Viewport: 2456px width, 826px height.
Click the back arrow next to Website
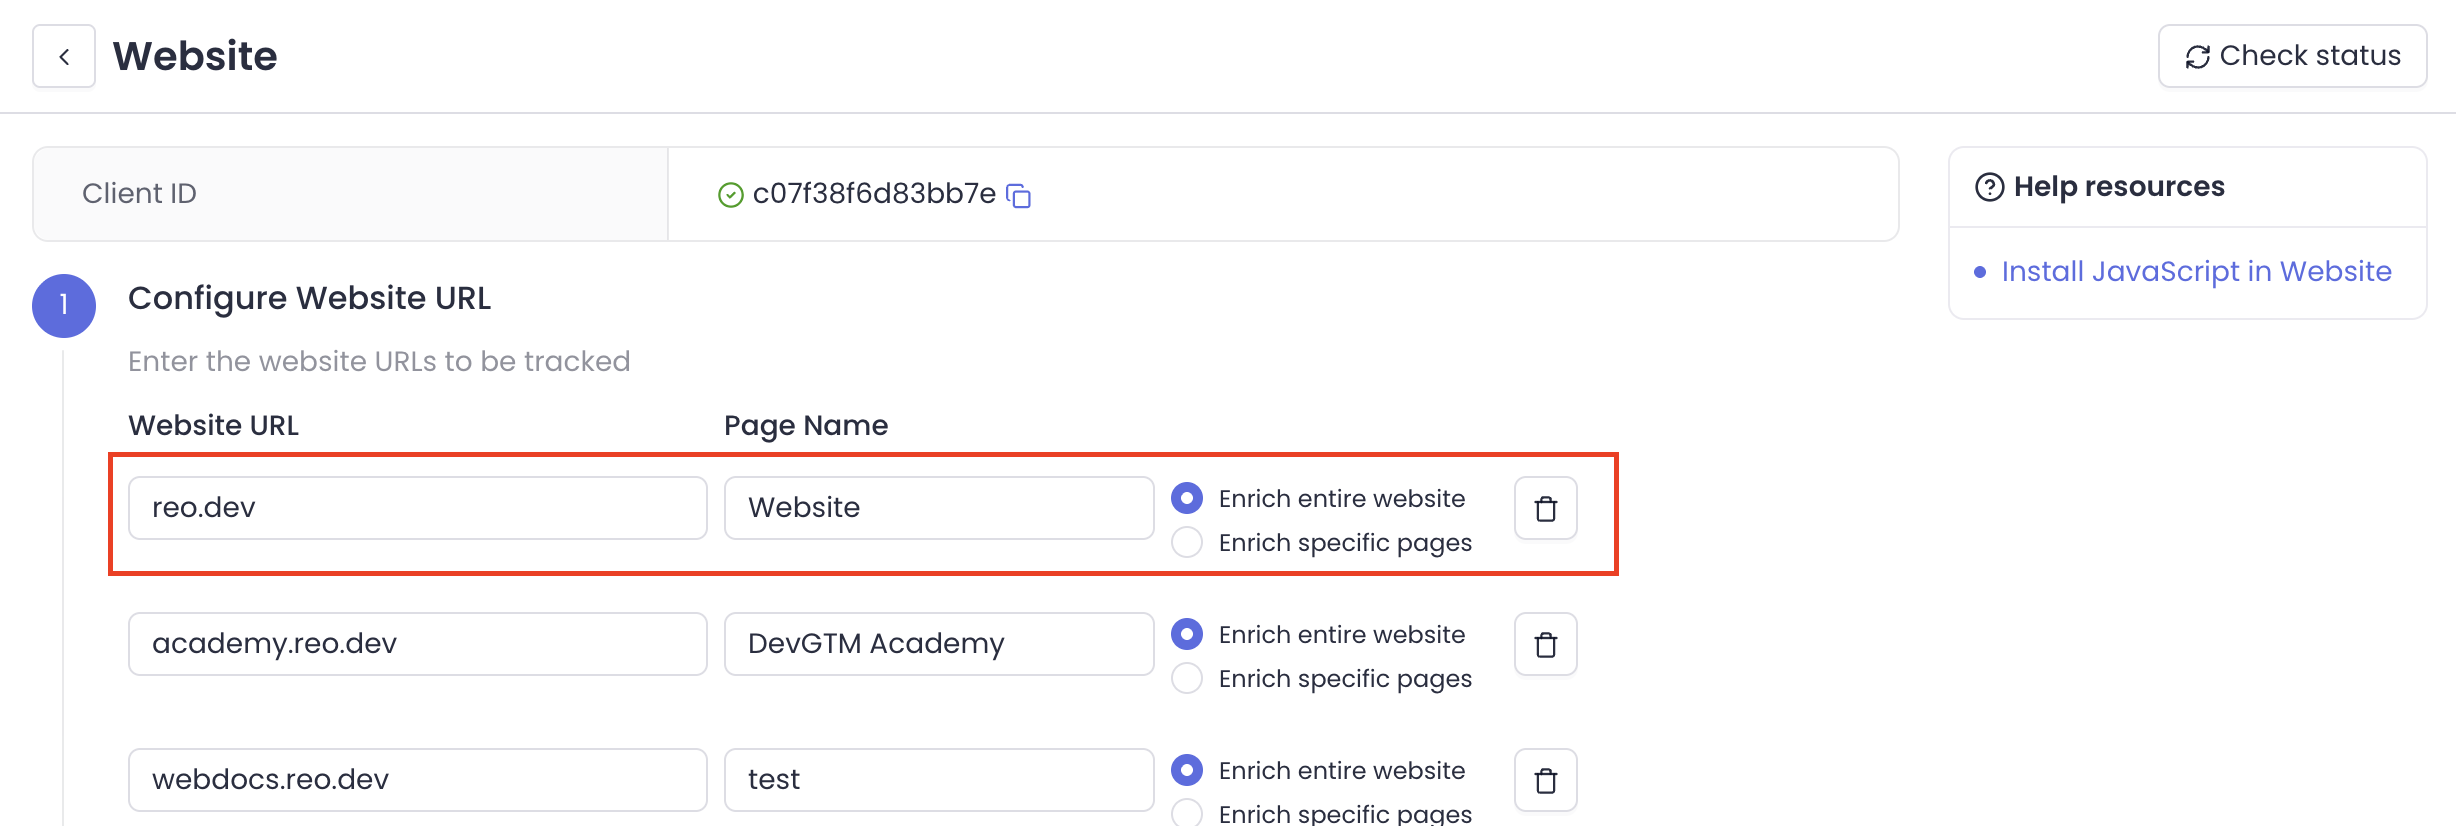[64, 57]
